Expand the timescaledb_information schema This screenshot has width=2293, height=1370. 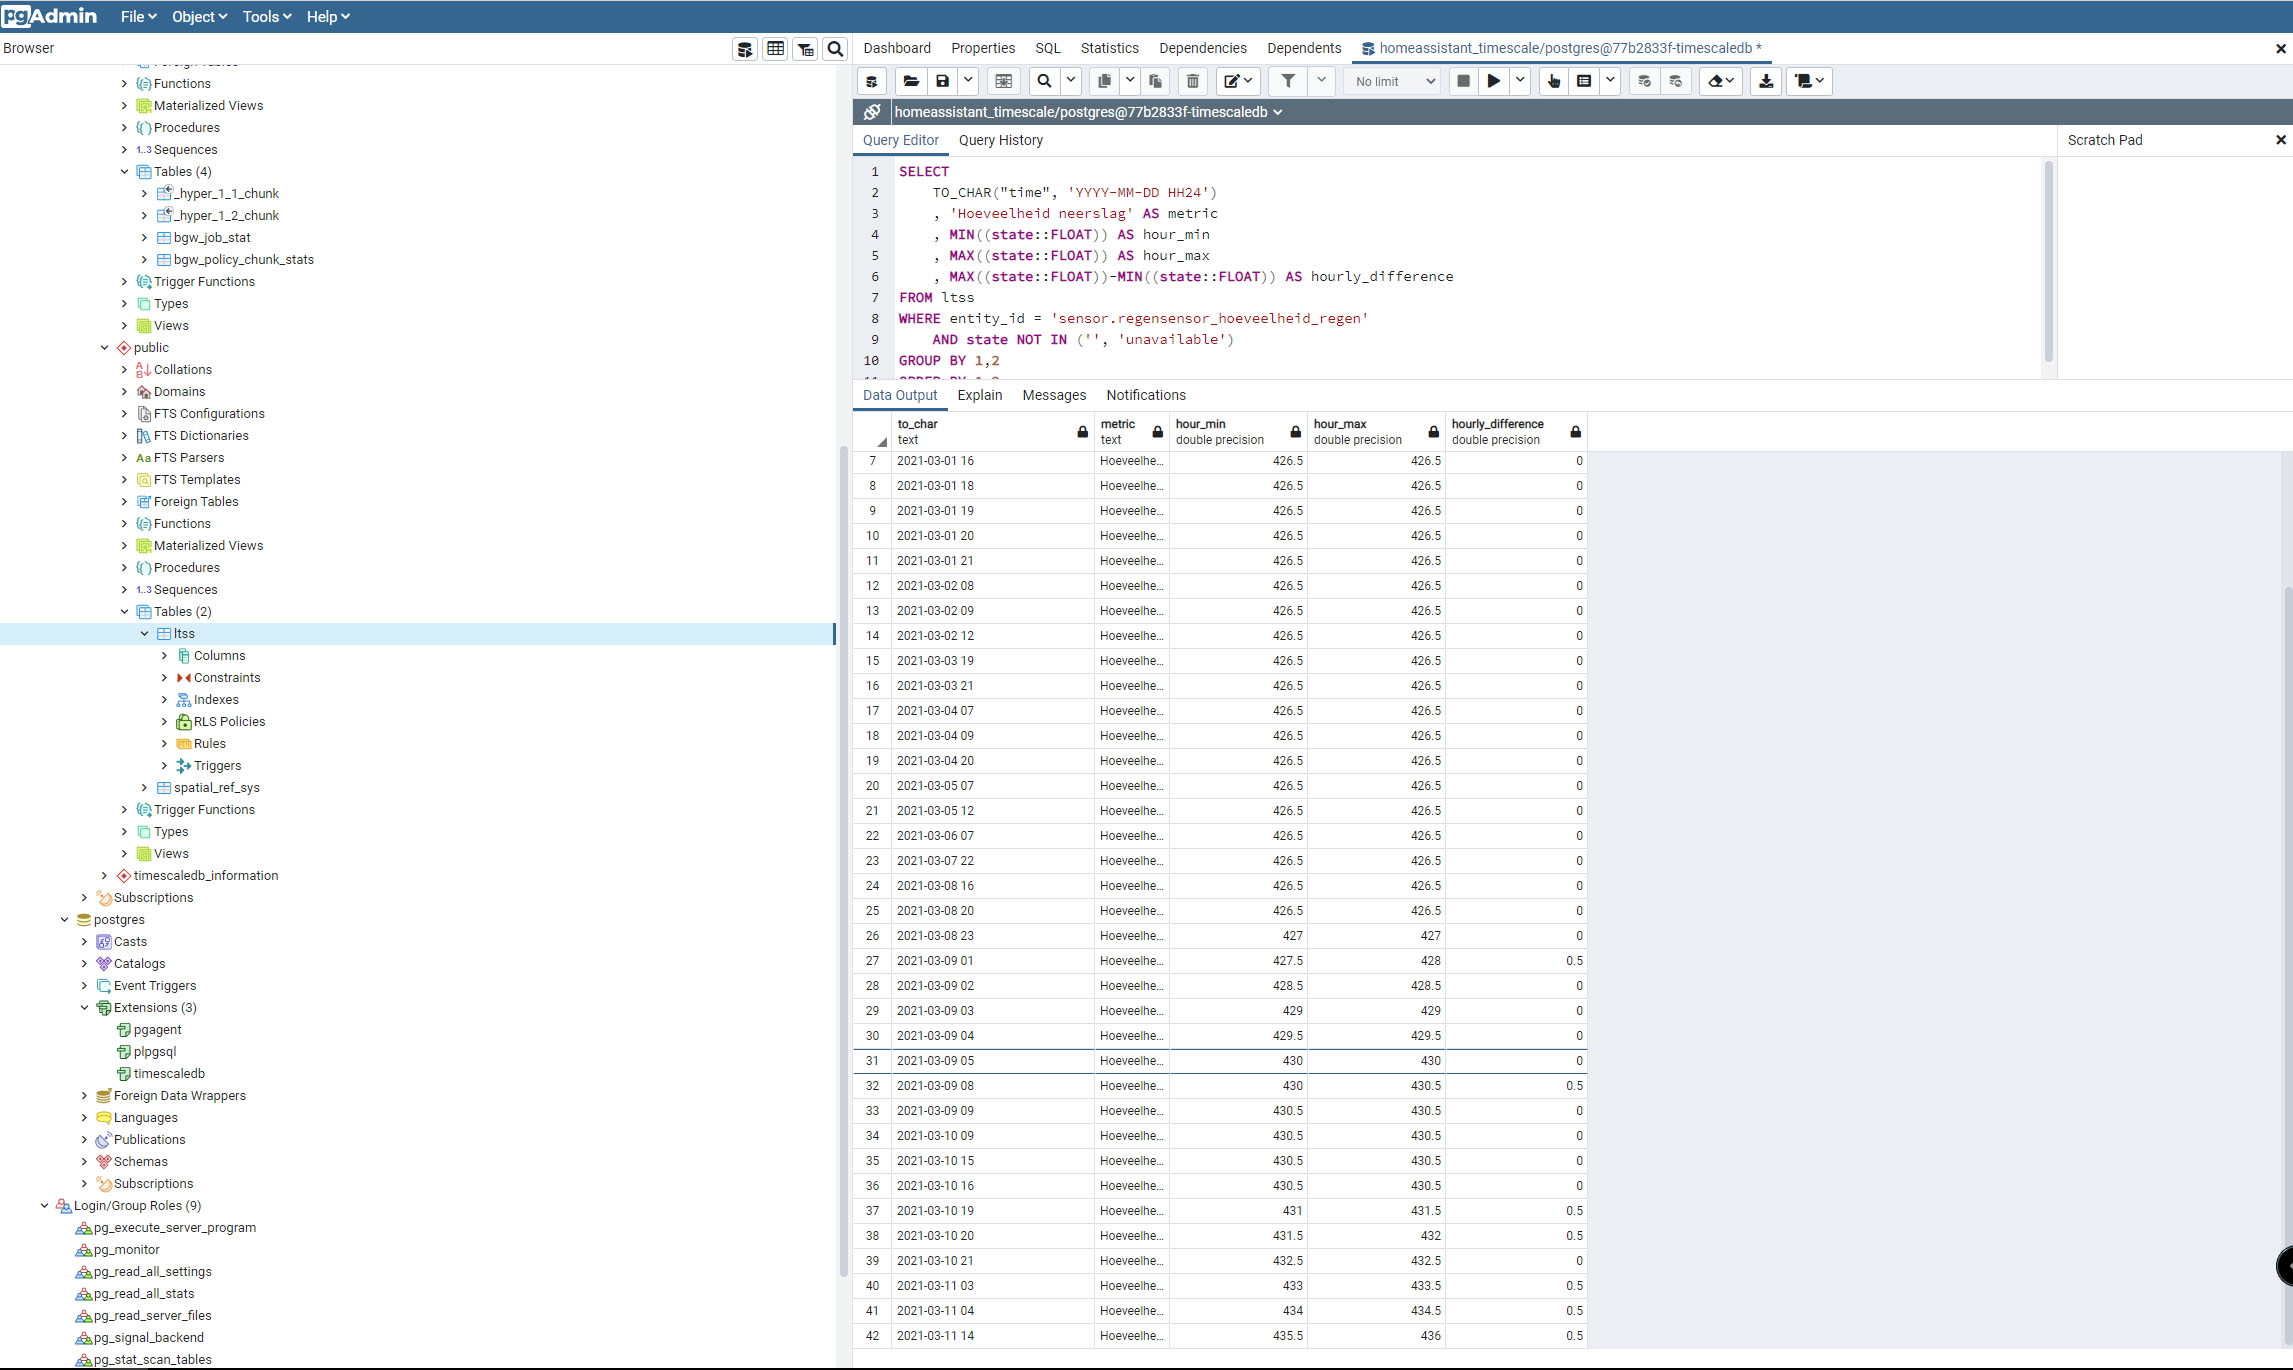pos(104,875)
